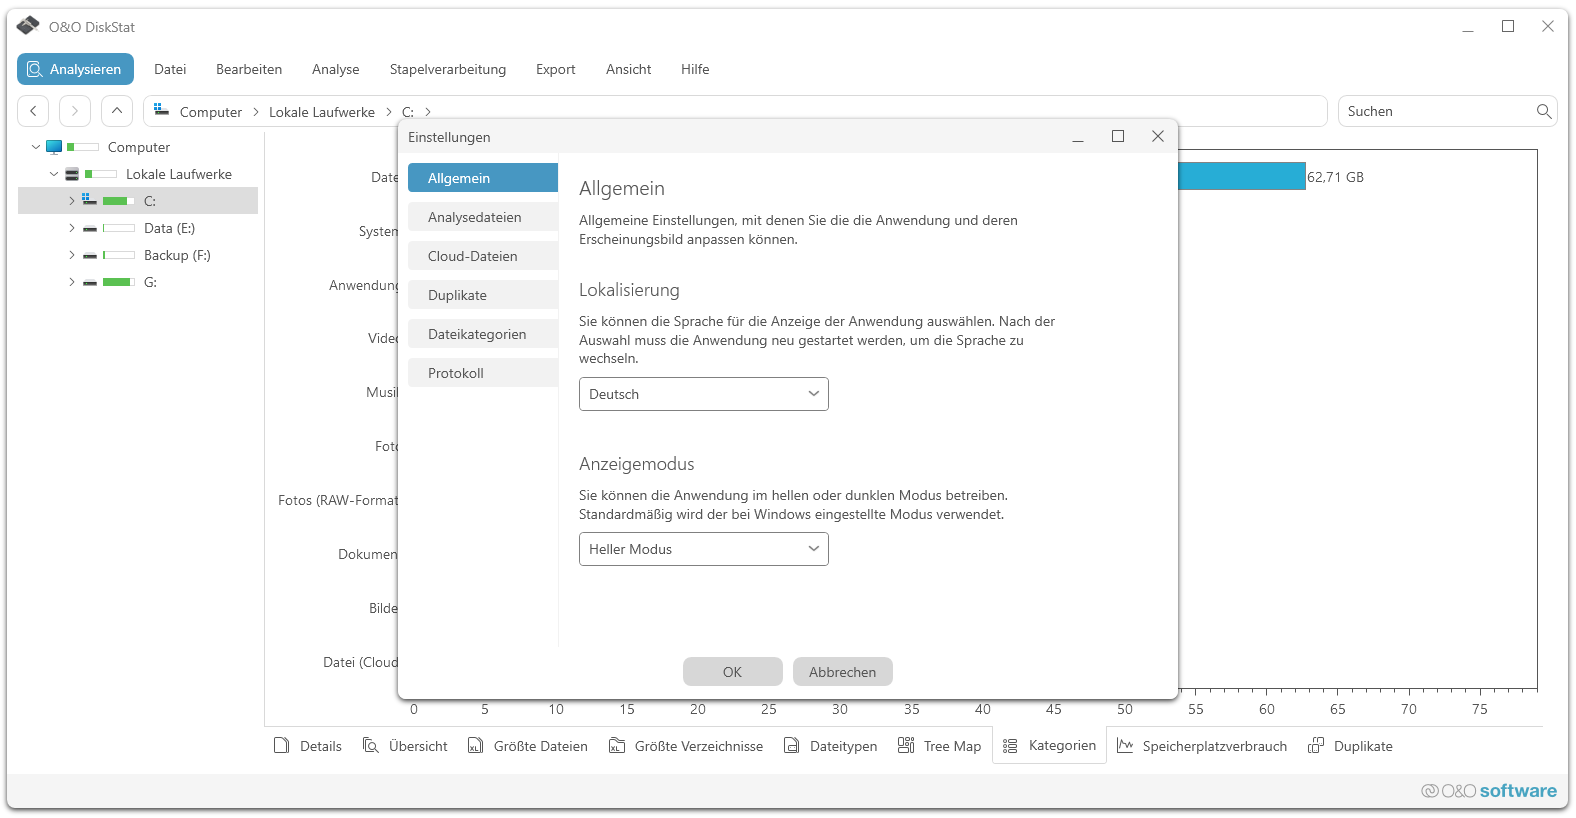Open the Heller Modus display mode dropdown

(704, 549)
